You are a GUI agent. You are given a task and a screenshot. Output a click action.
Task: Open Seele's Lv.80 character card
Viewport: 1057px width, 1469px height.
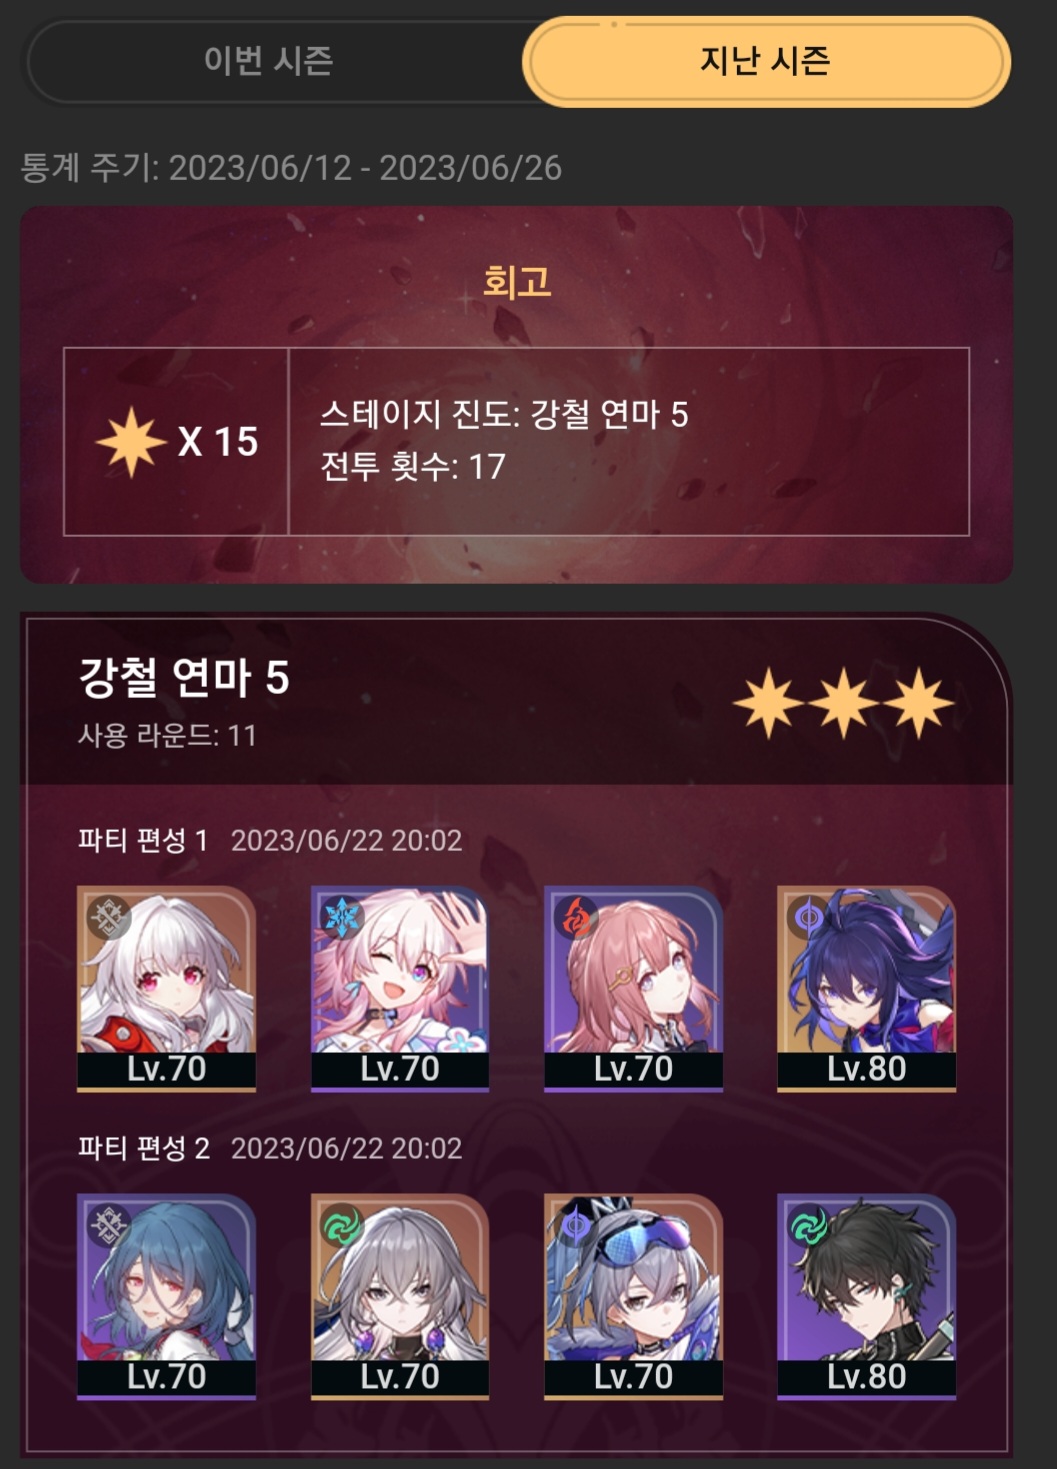[x=866, y=988]
